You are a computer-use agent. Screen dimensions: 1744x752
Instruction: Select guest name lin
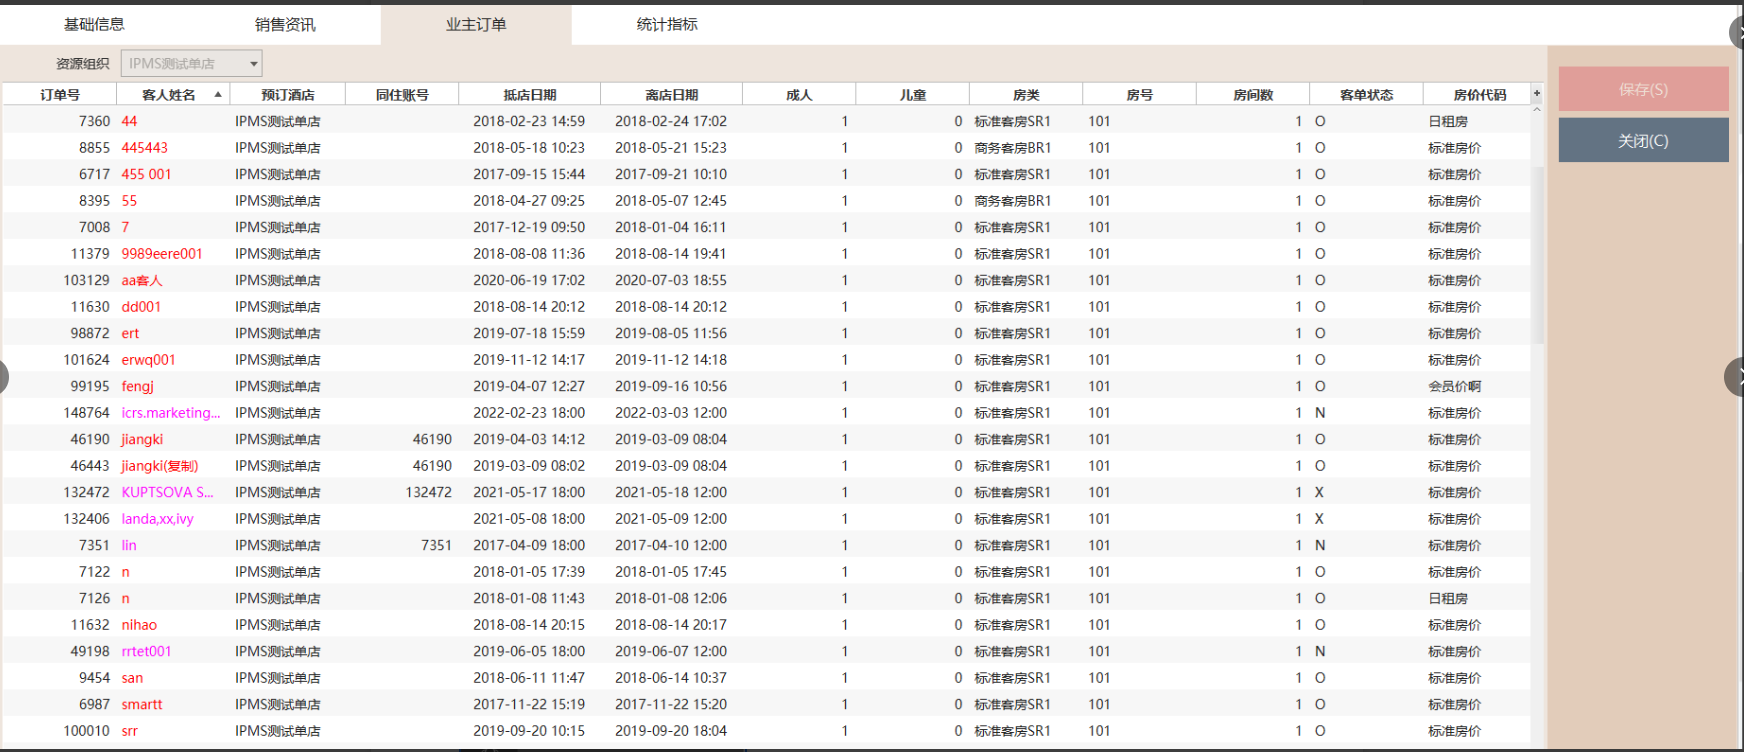pos(129,545)
